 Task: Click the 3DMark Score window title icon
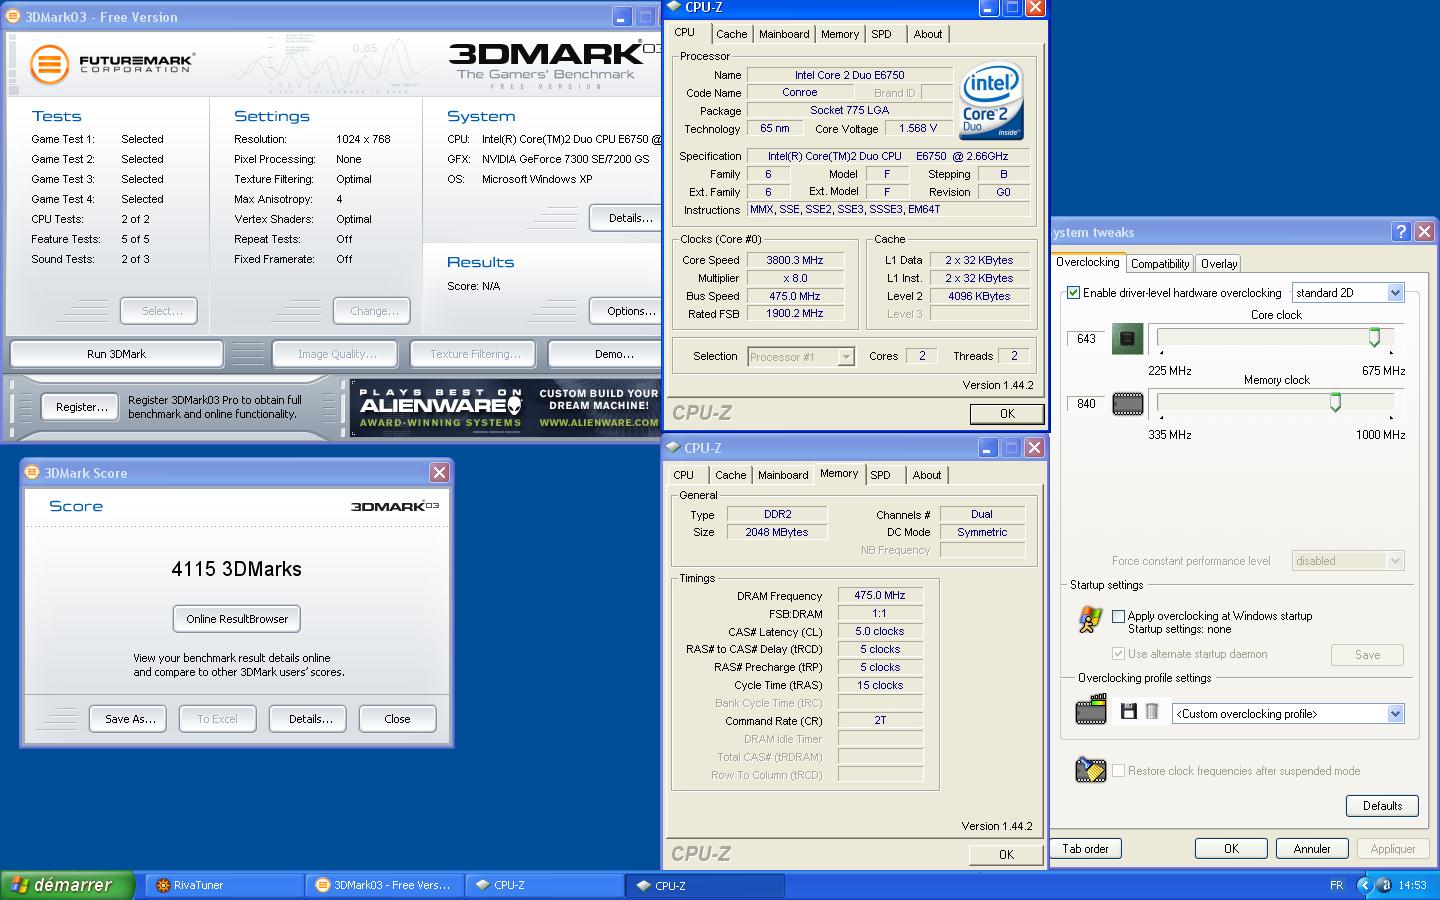click(x=32, y=473)
